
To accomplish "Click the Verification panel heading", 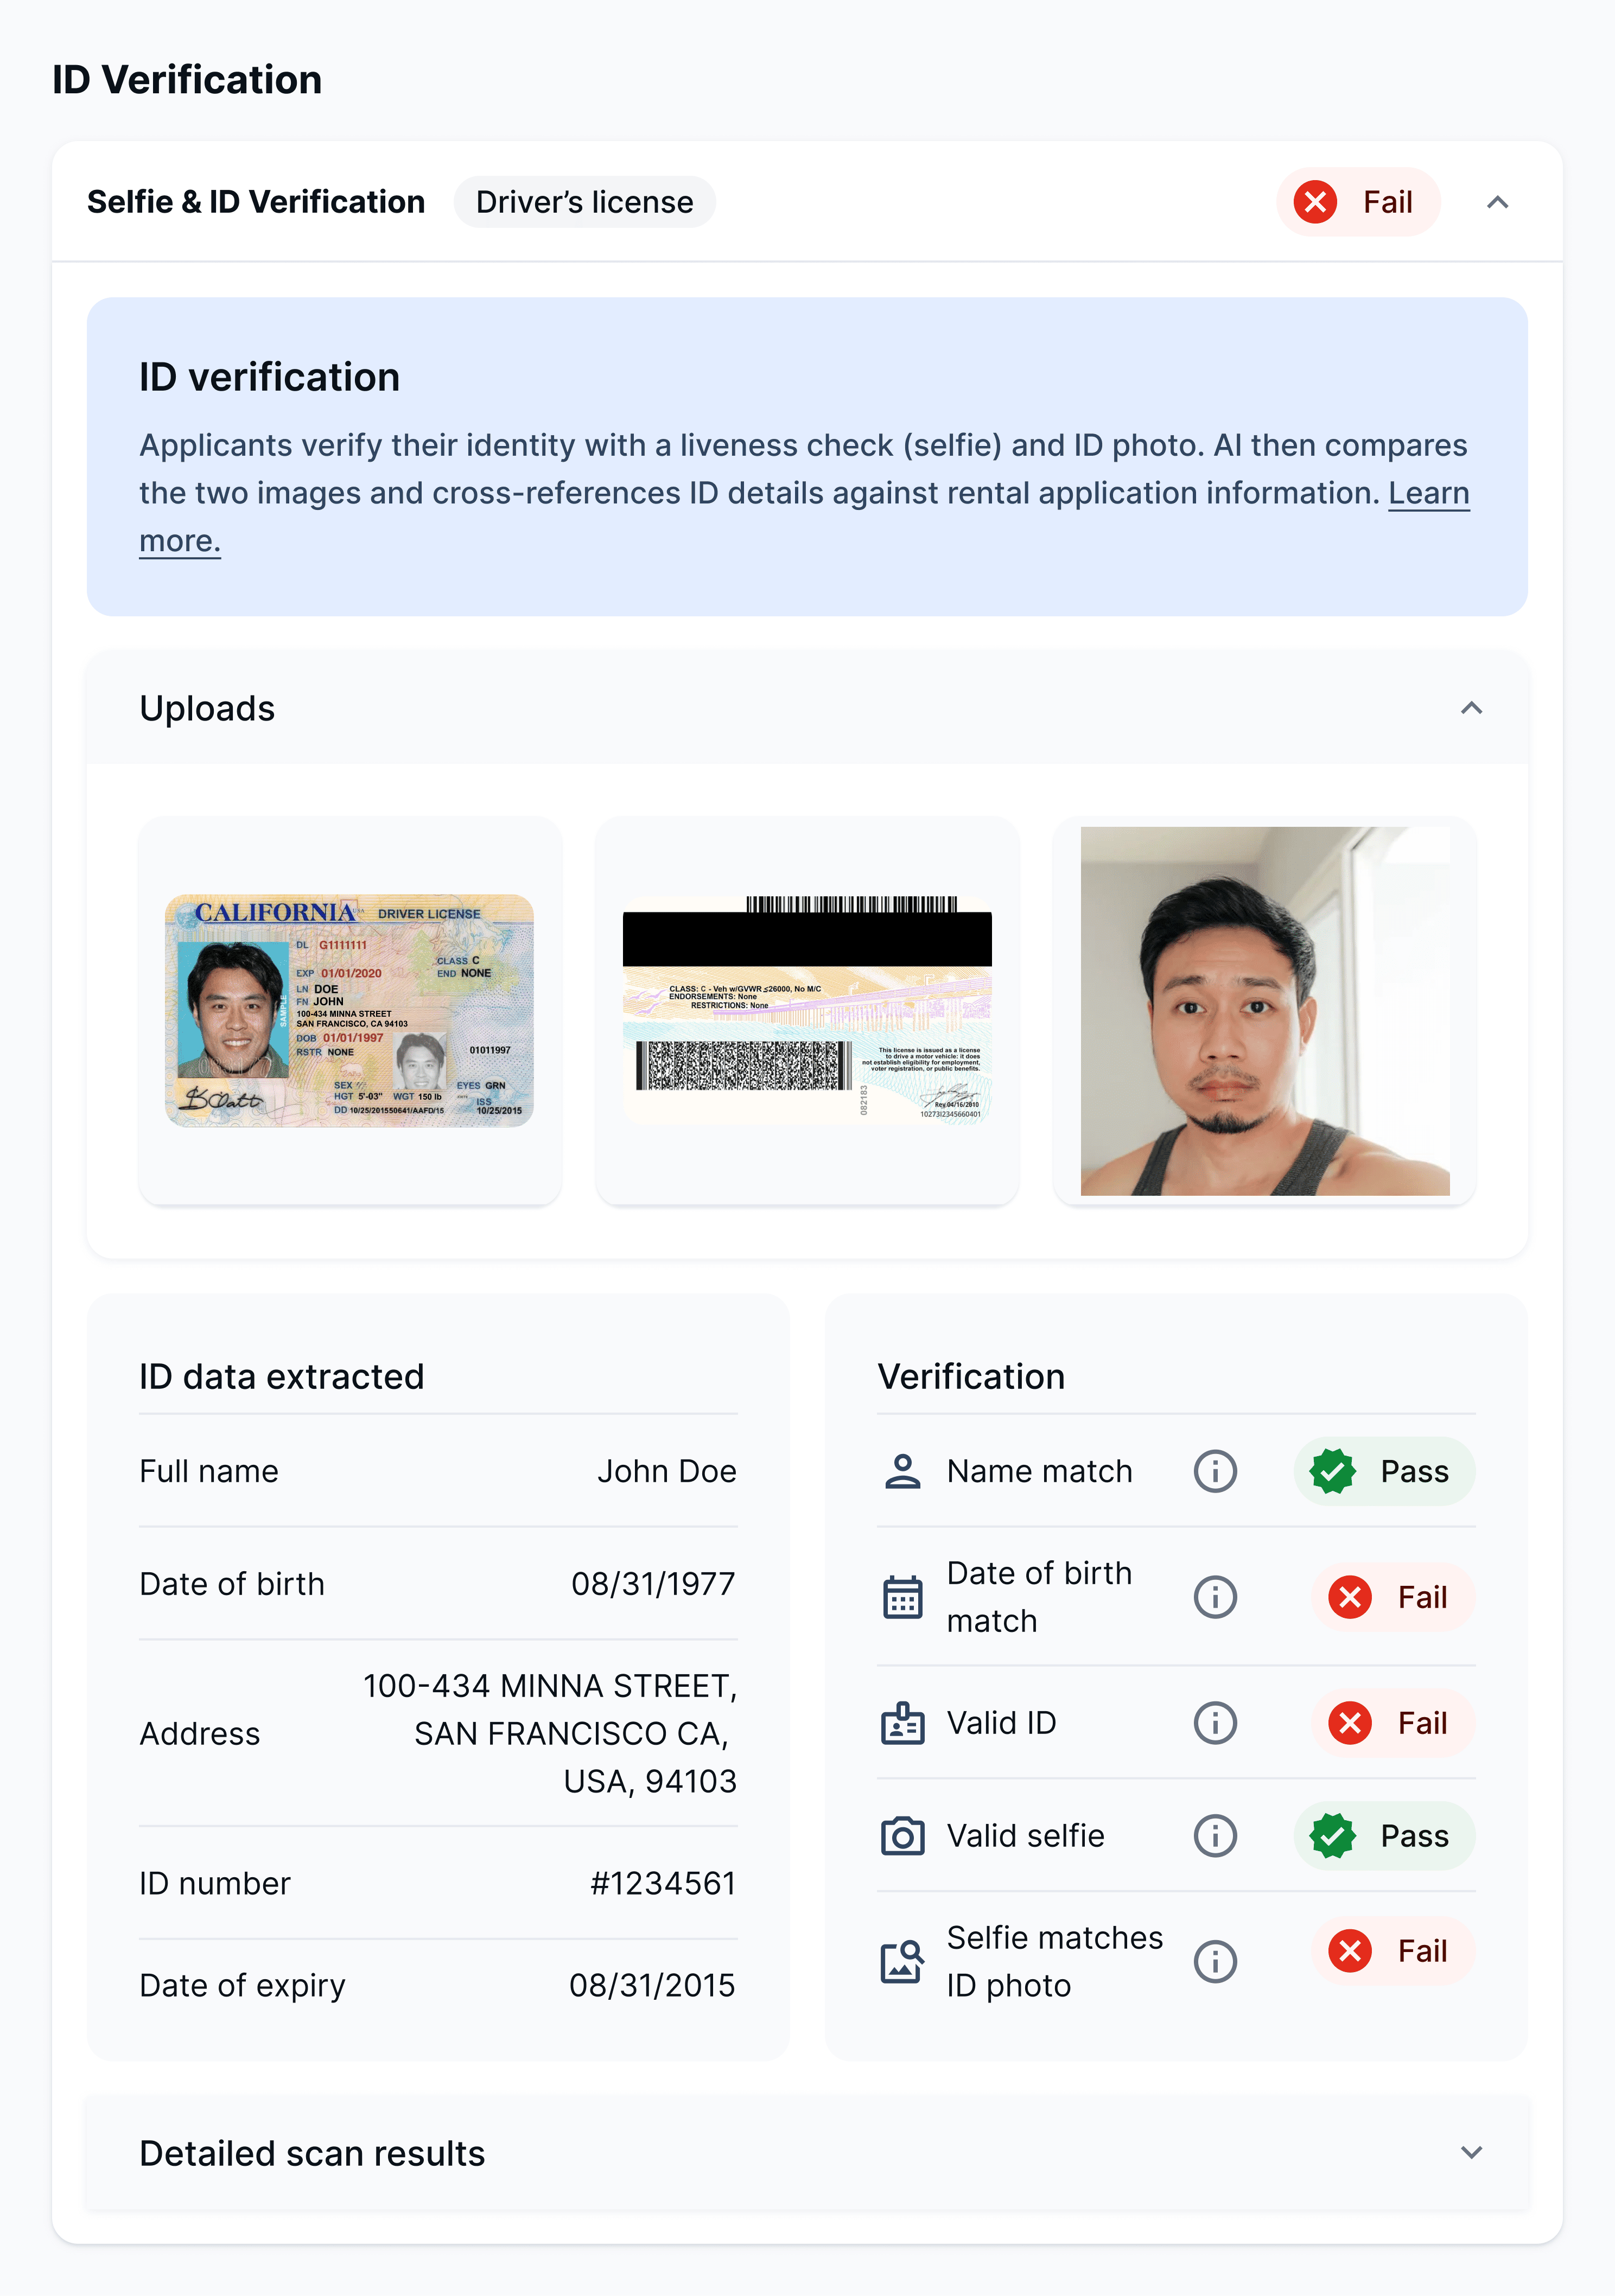I will pyautogui.click(x=971, y=1377).
